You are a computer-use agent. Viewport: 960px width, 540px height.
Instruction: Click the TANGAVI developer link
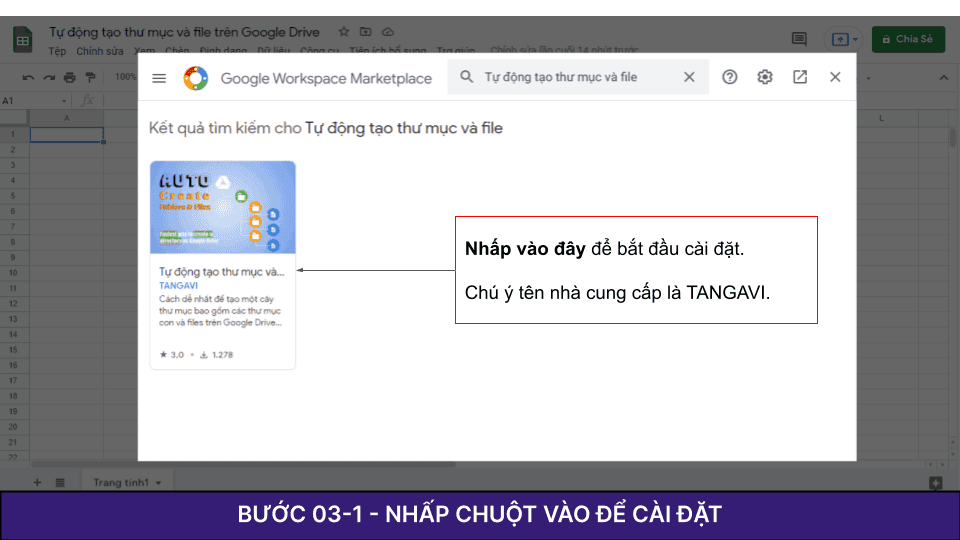(179, 285)
